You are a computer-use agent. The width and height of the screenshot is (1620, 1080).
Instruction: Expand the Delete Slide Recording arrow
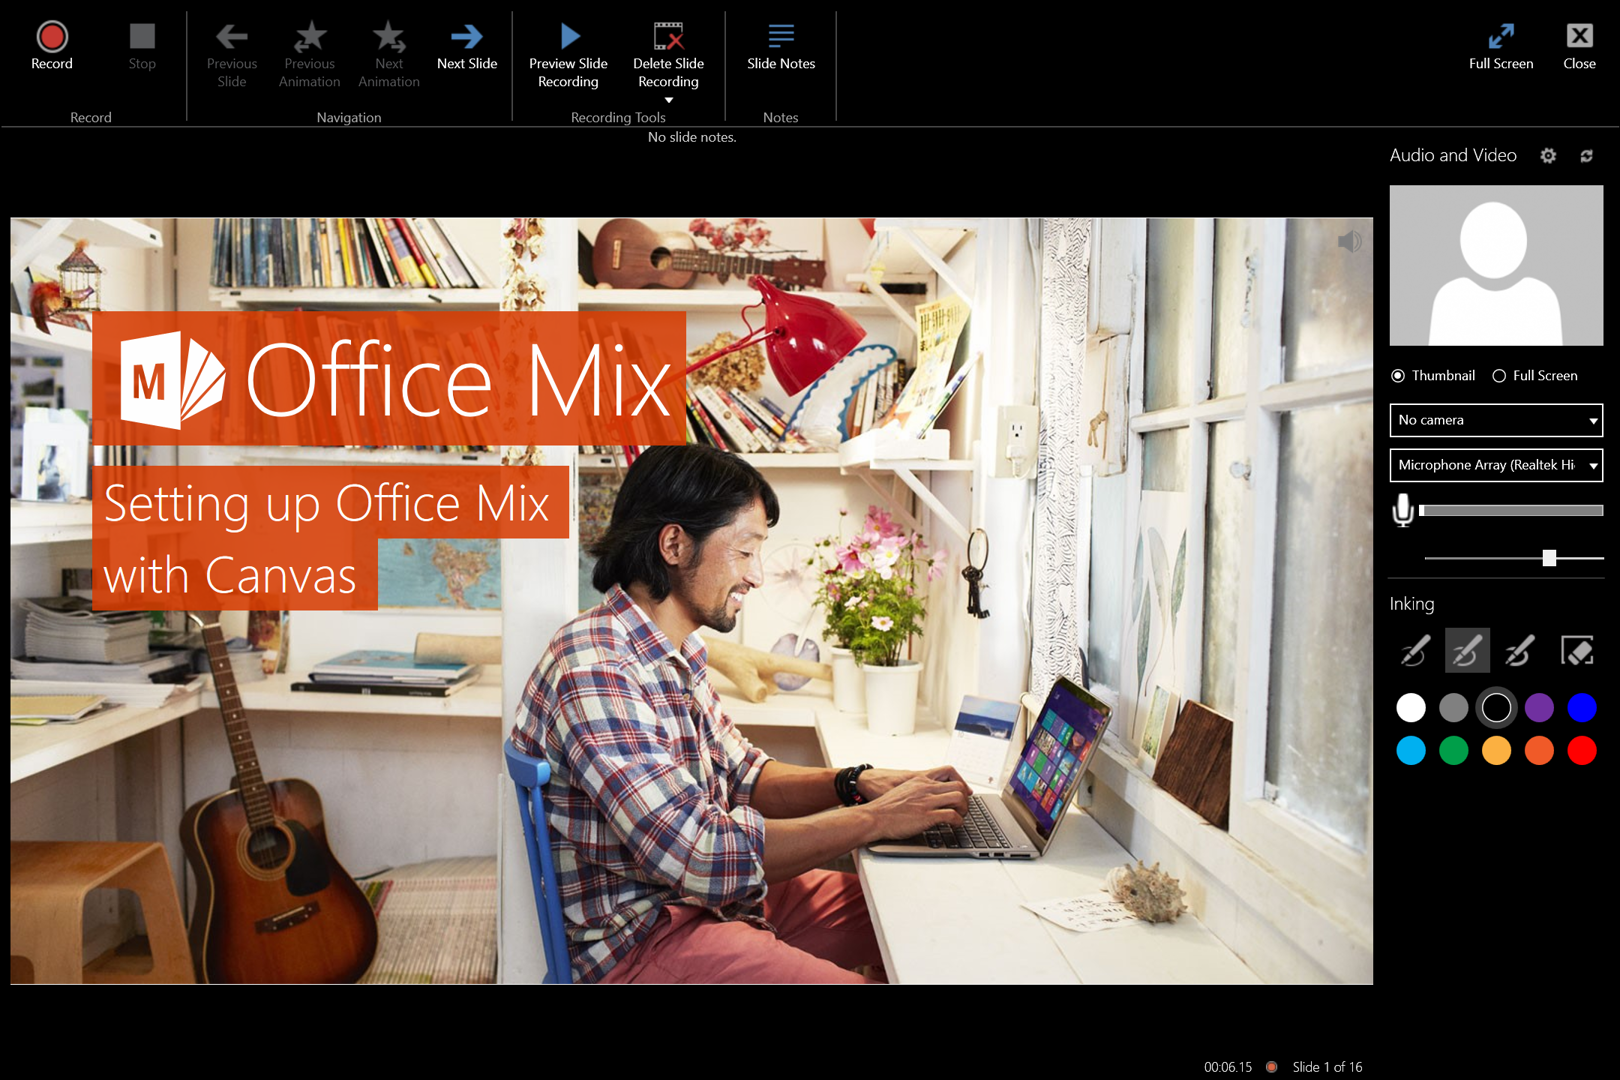(x=669, y=100)
